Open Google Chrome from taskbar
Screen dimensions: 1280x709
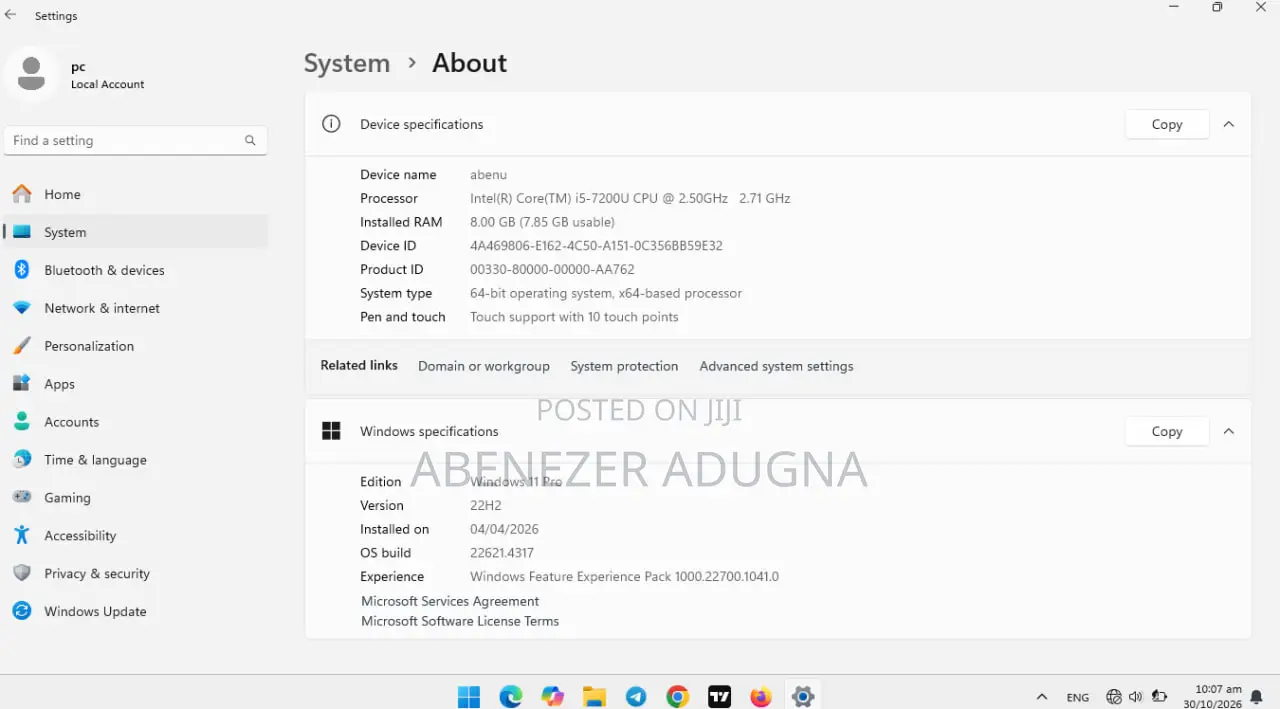[x=678, y=696]
